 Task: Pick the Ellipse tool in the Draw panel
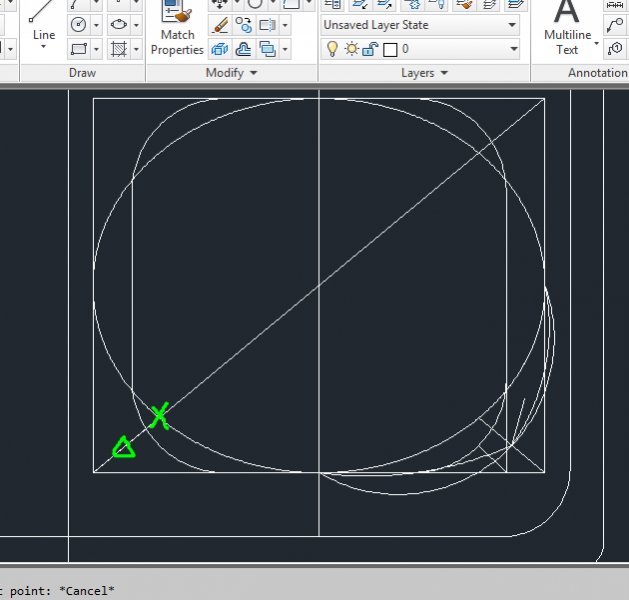(118, 25)
